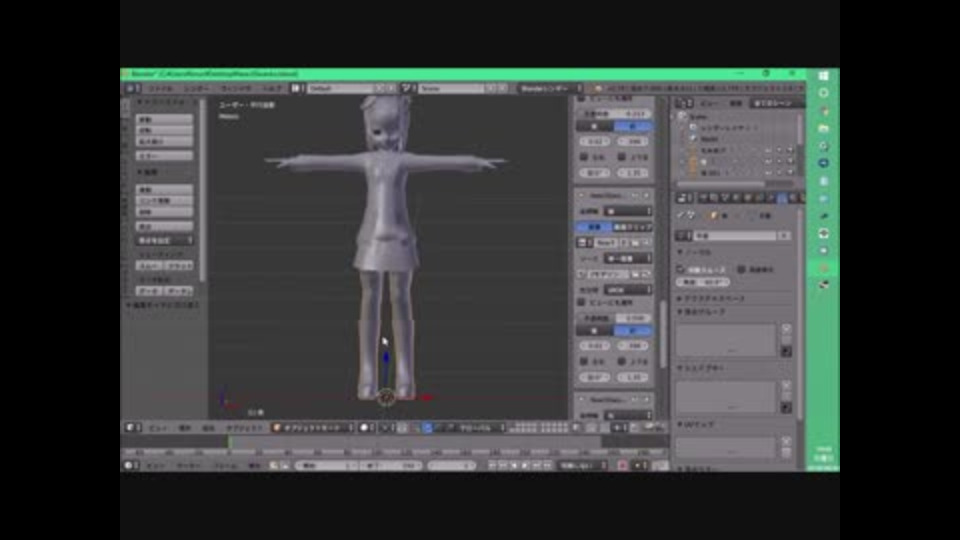Apply Smooth shading from the tool shelf
Image resolution: width=960 pixels, height=540 pixels.
(149, 266)
